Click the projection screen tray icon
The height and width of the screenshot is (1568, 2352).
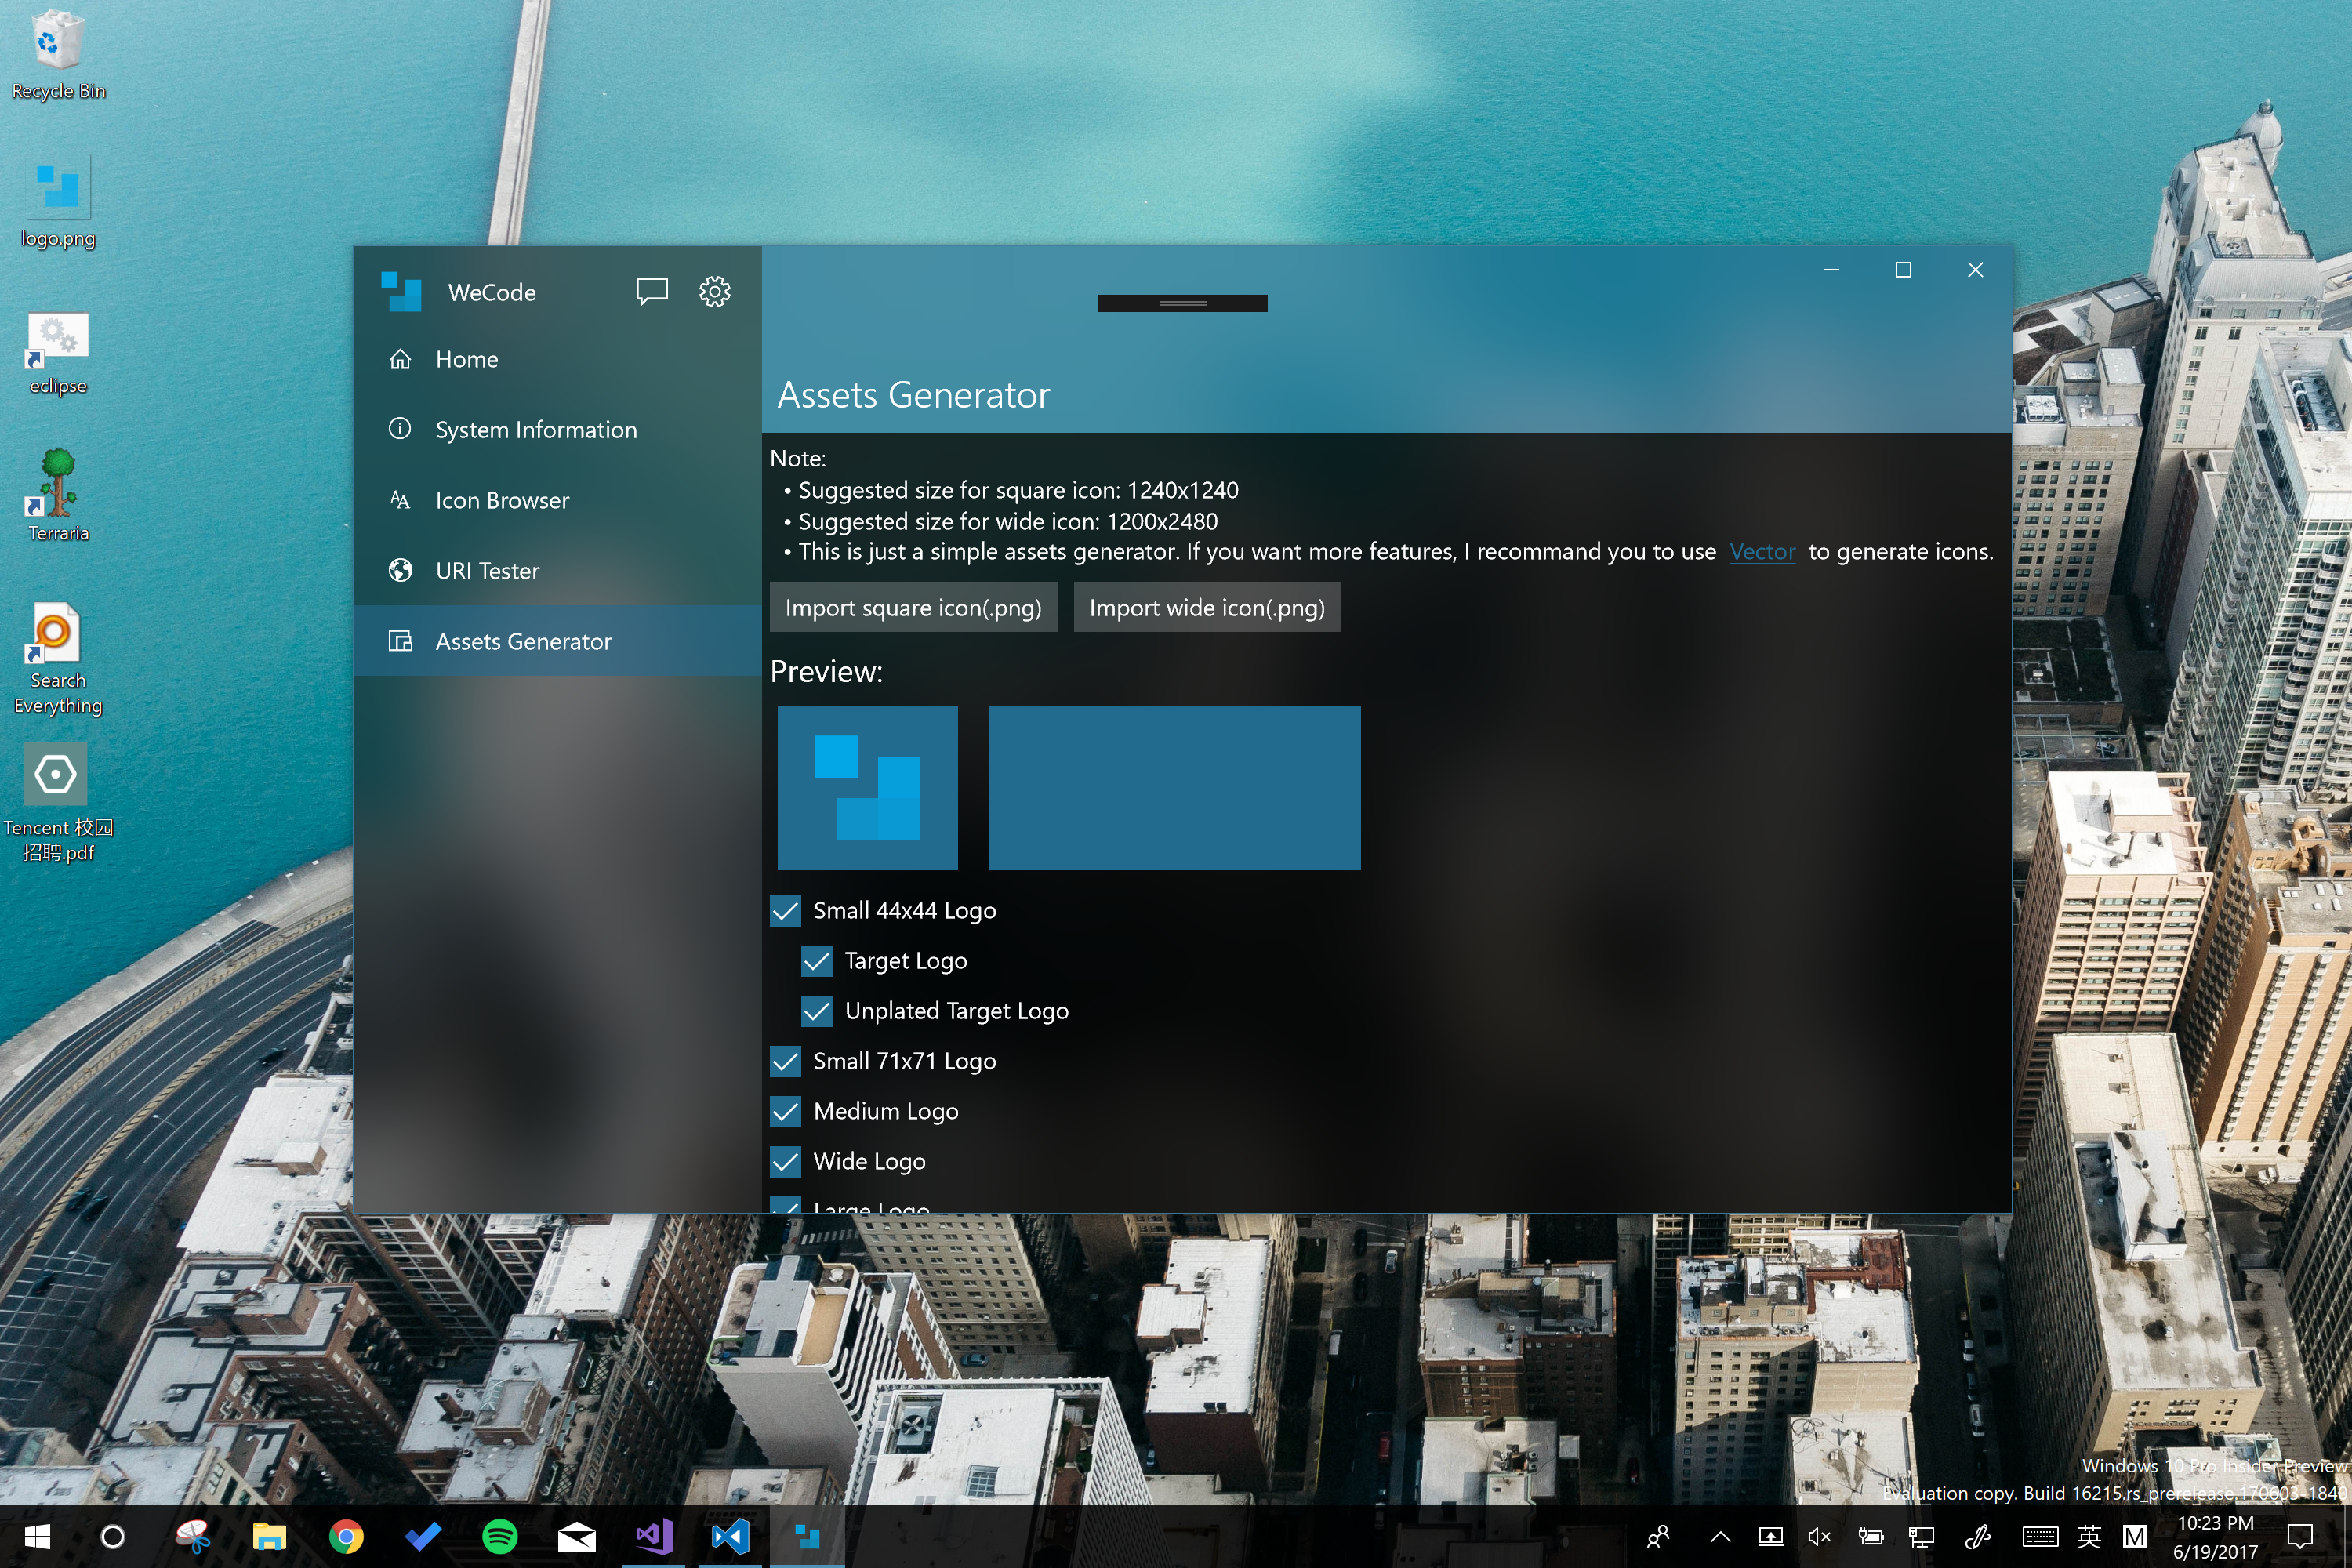pyautogui.click(x=1770, y=1536)
